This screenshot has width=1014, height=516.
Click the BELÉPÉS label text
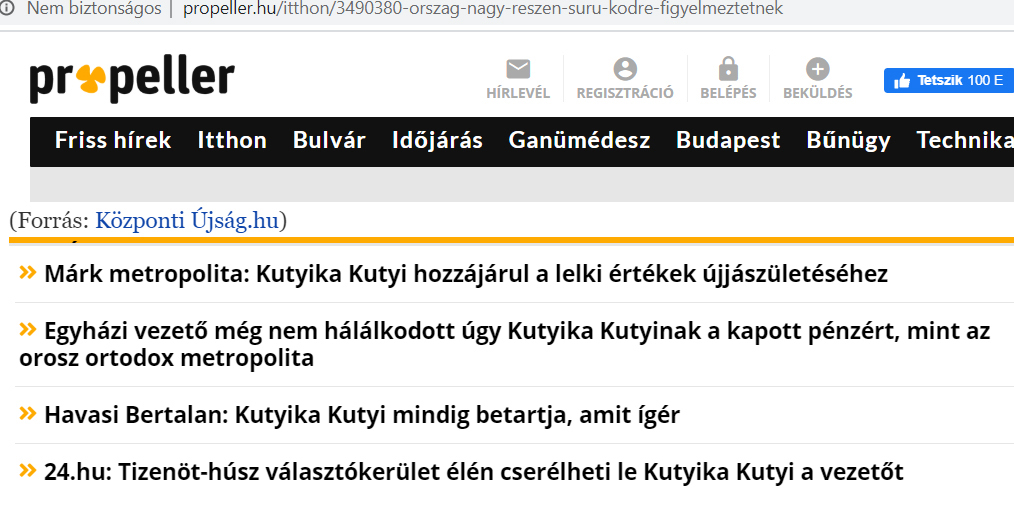click(728, 93)
